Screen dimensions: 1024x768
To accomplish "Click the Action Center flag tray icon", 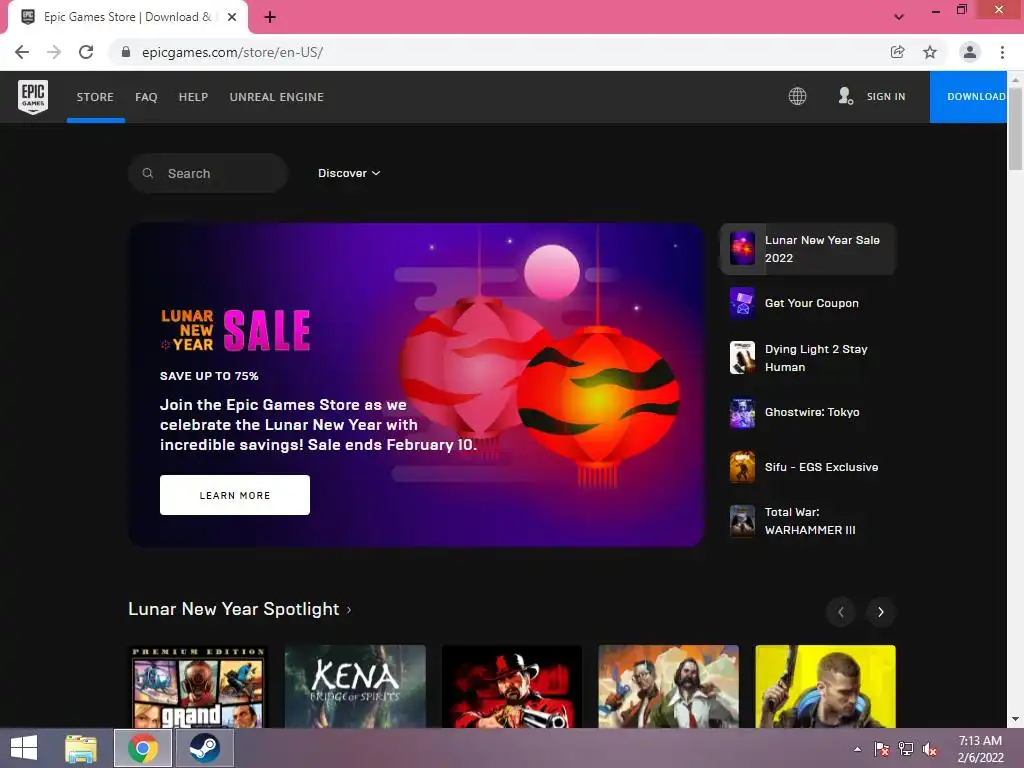I will (882, 749).
